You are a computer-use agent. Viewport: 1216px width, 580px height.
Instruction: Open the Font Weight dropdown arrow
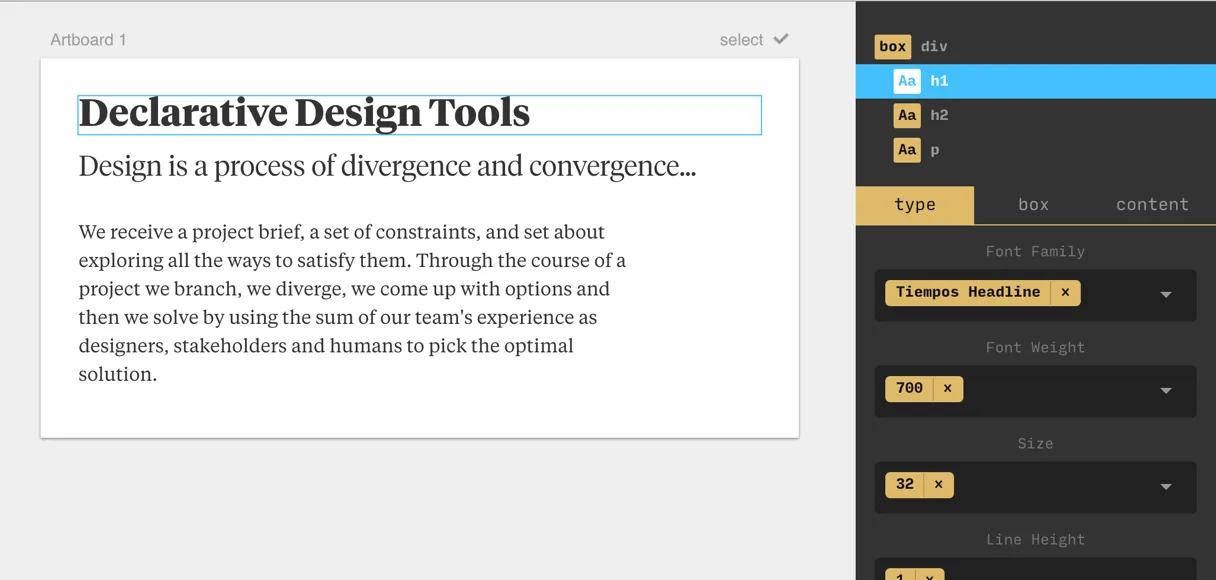click(1165, 391)
